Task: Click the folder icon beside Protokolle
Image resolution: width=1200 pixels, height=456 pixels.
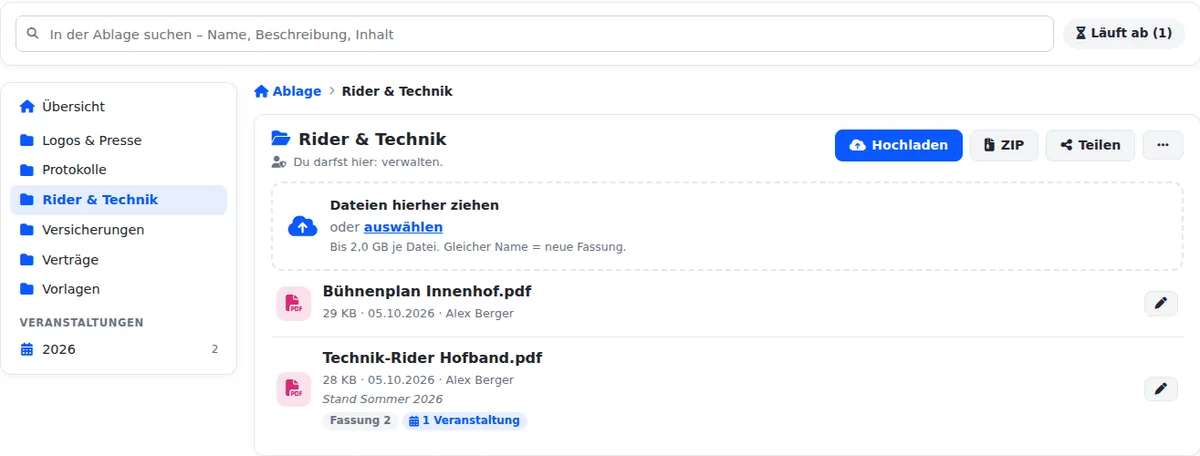Action: click(27, 170)
